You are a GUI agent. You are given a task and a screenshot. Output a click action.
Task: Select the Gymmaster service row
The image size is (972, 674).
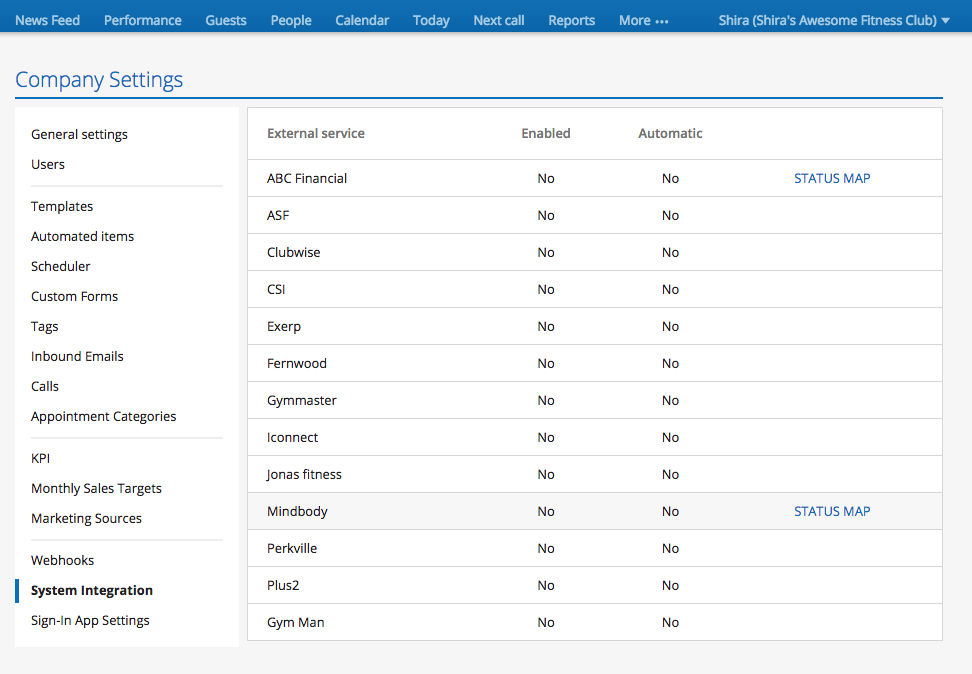point(594,401)
